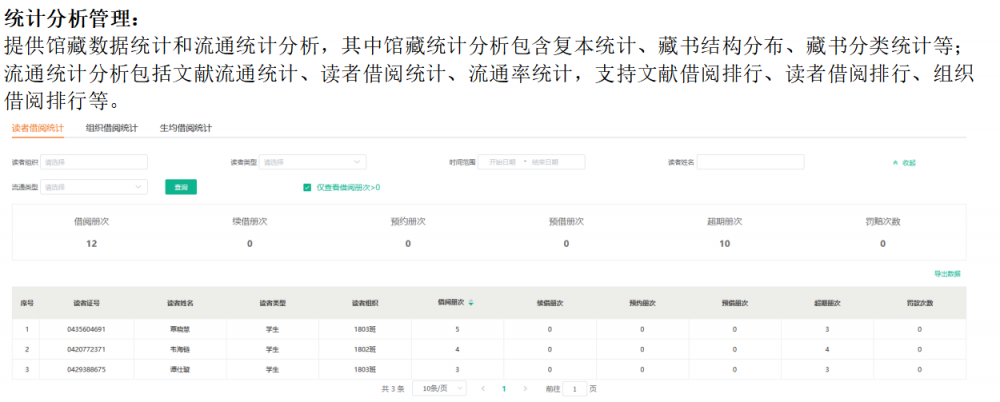Click the 前往 page number input box

pyautogui.click(x=575, y=388)
